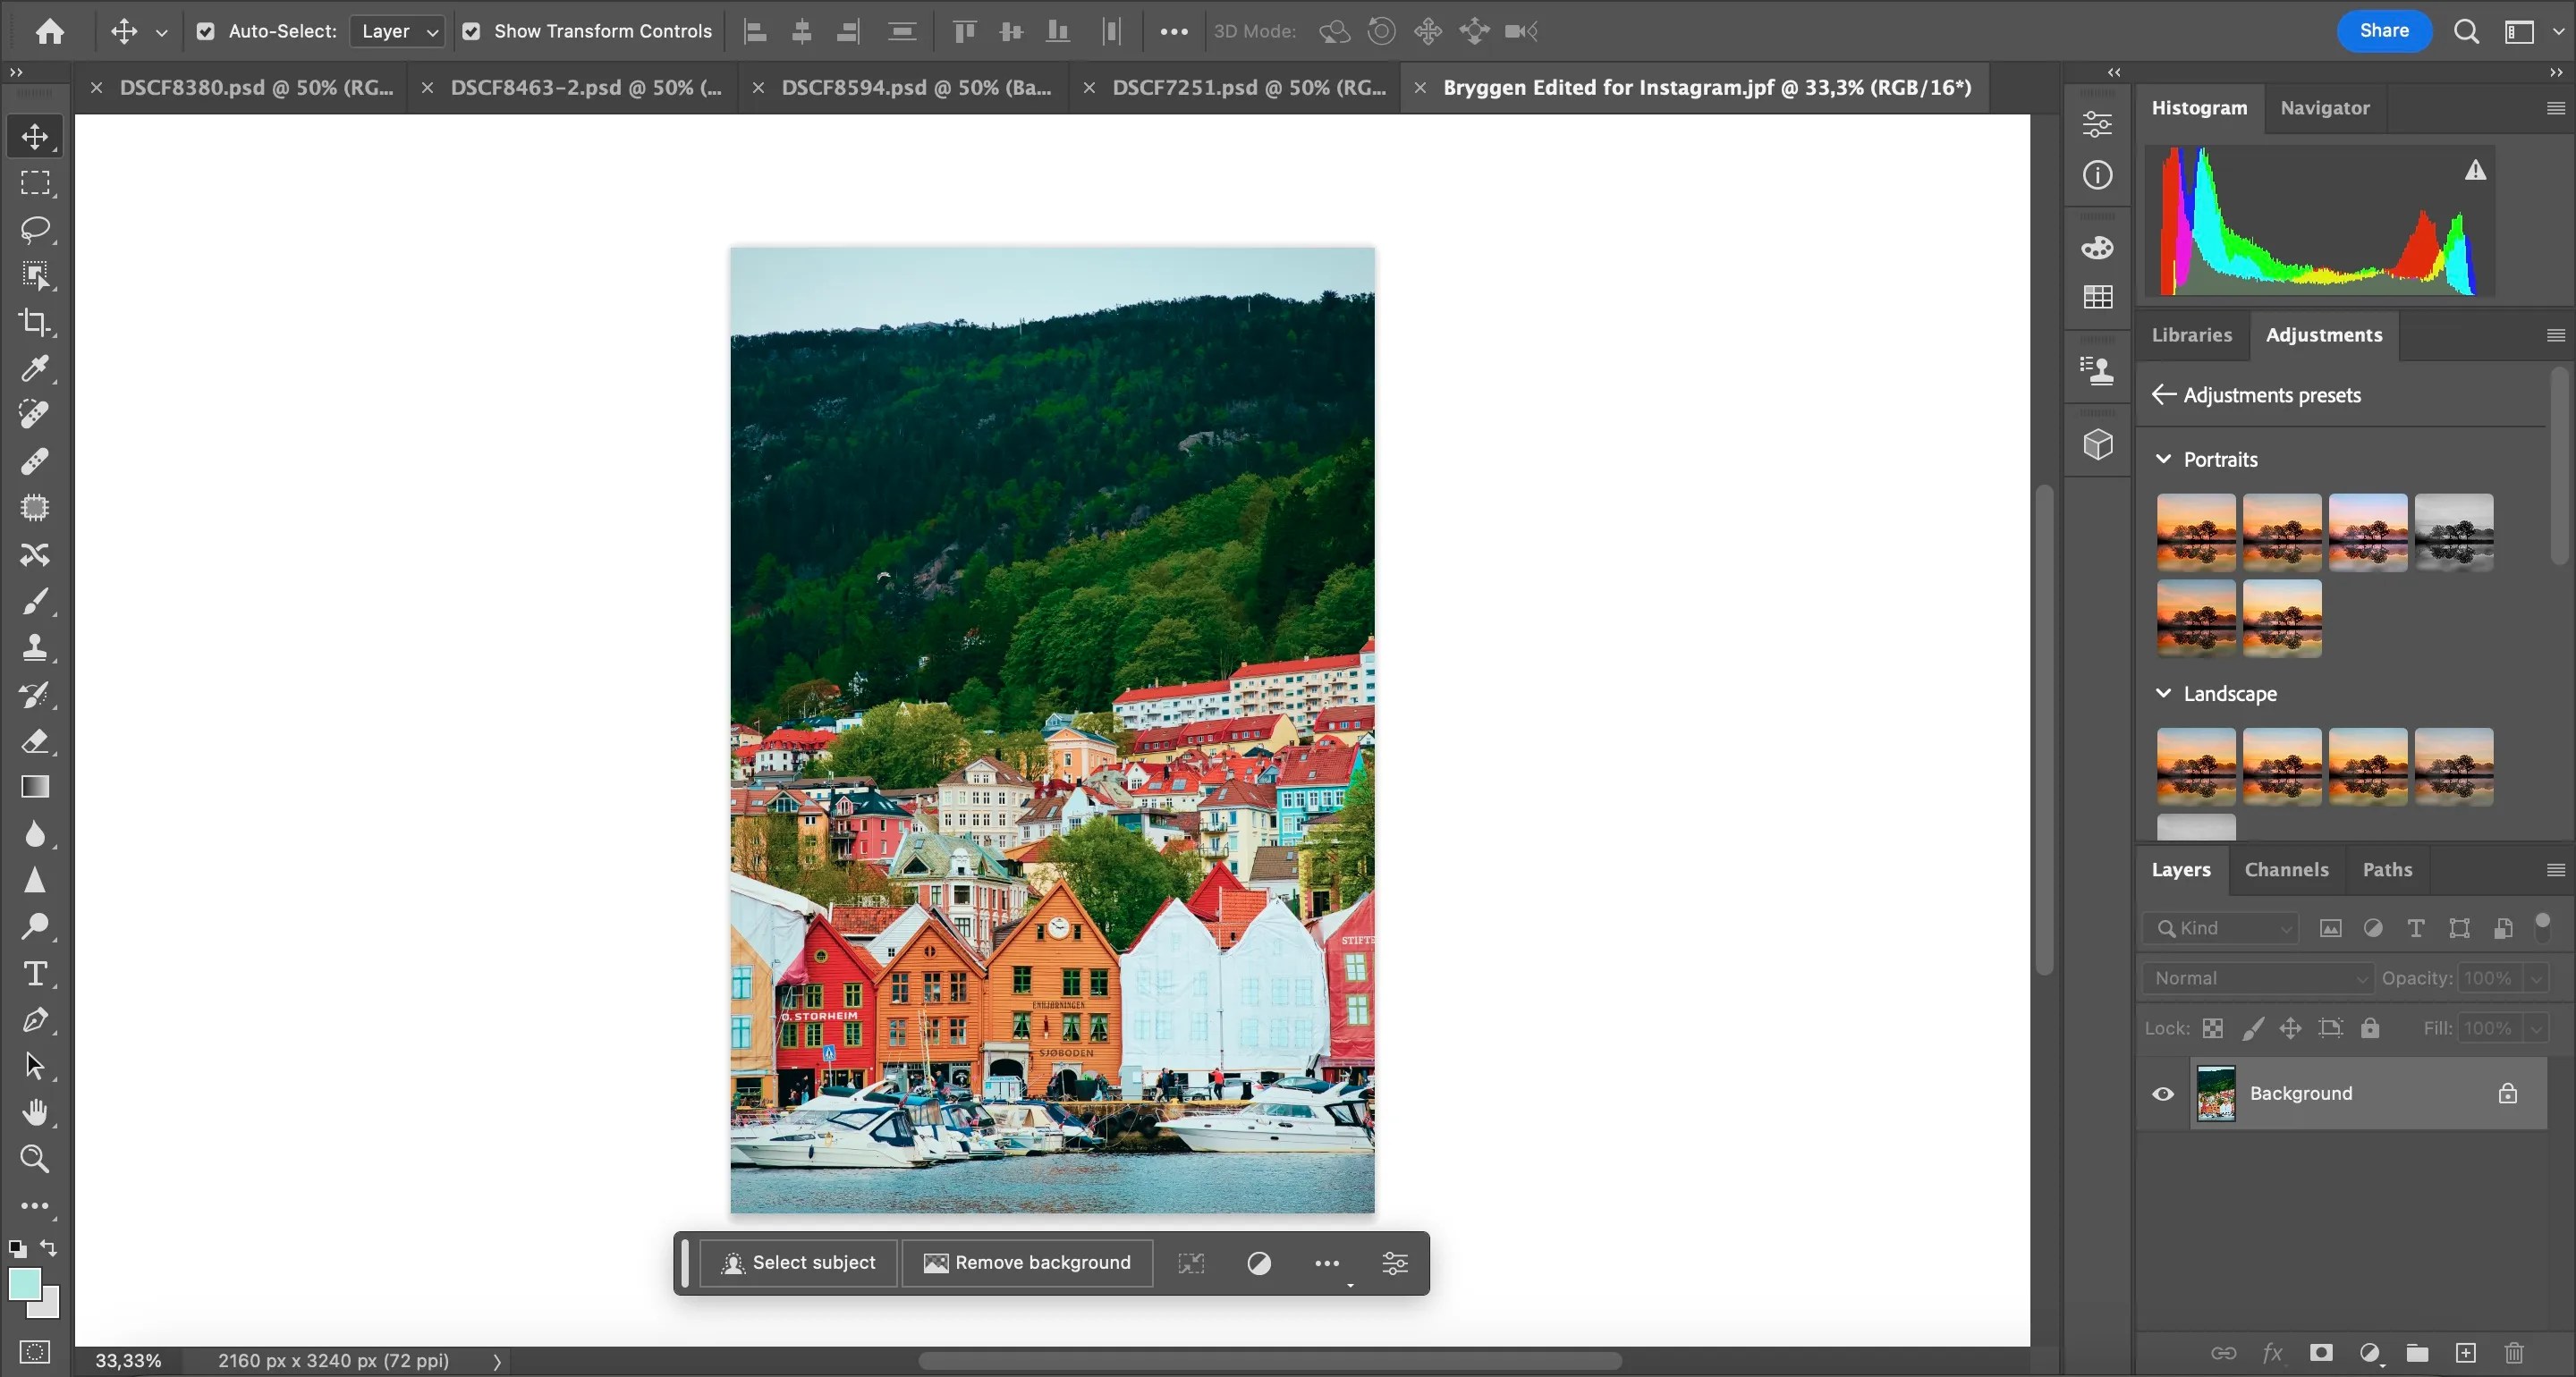Open the search icon in the top bar

click(x=2467, y=31)
